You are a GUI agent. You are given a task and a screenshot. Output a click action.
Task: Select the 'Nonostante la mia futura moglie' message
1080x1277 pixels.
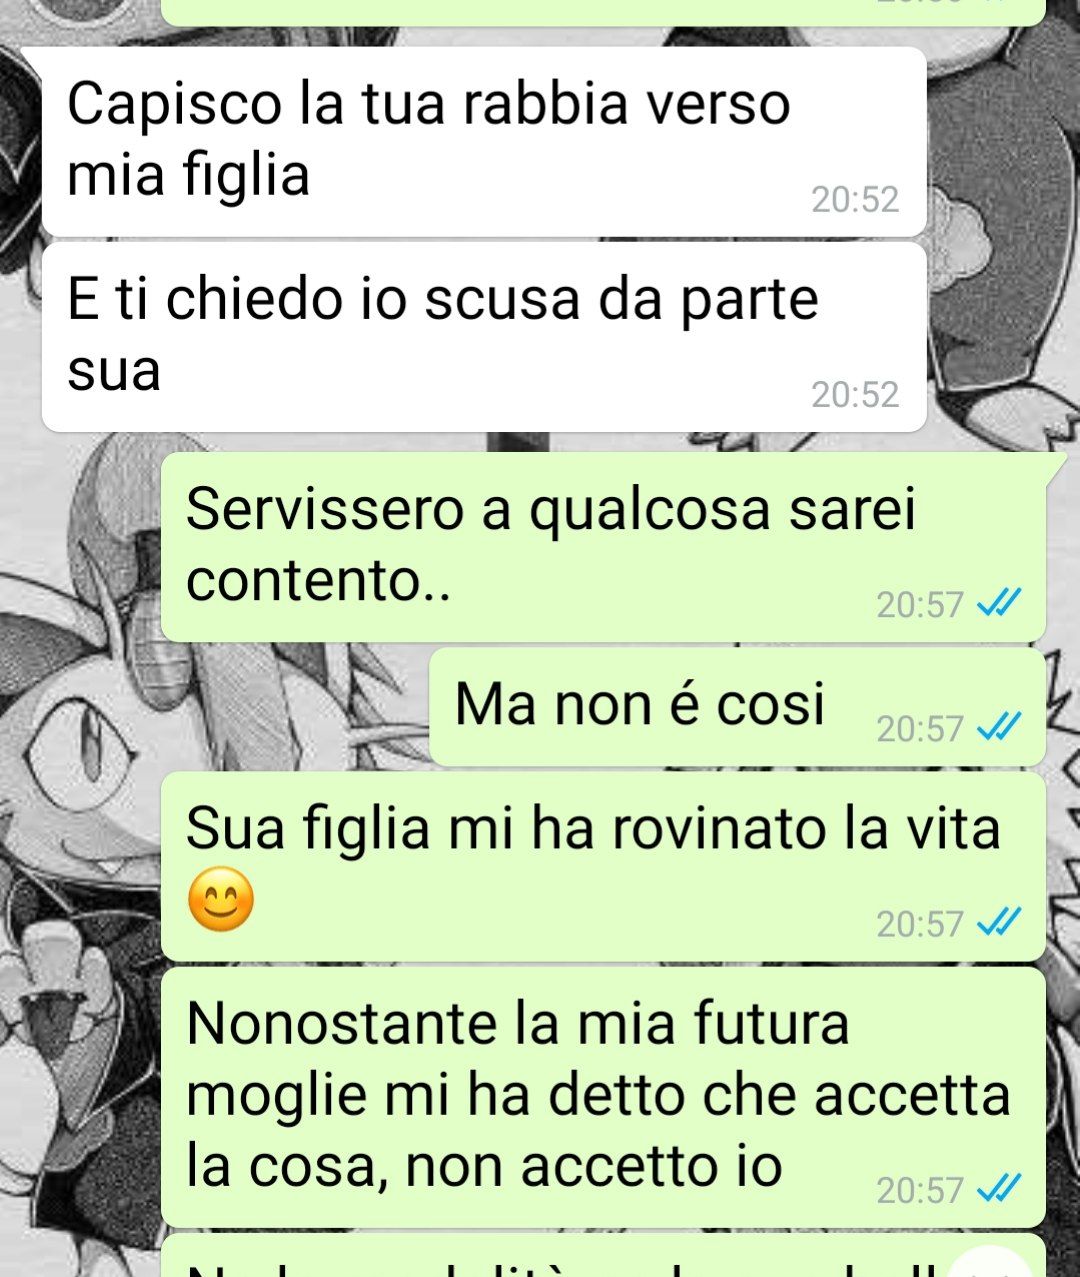(x=603, y=1097)
